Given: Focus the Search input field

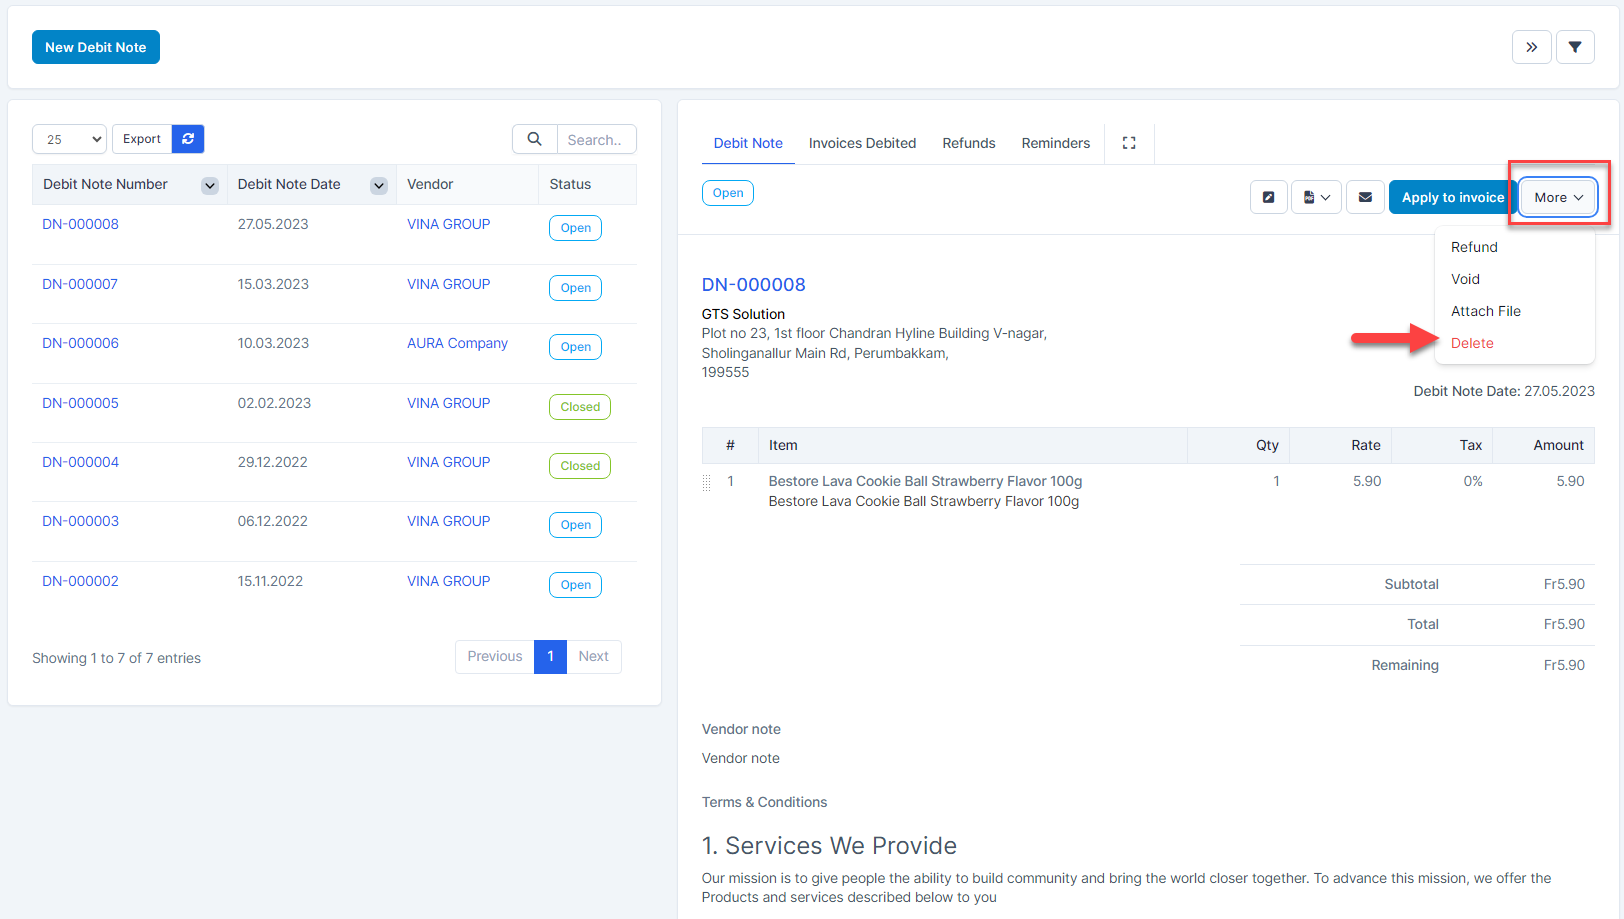Looking at the screenshot, I should pyautogui.click(x=596, y=140).
